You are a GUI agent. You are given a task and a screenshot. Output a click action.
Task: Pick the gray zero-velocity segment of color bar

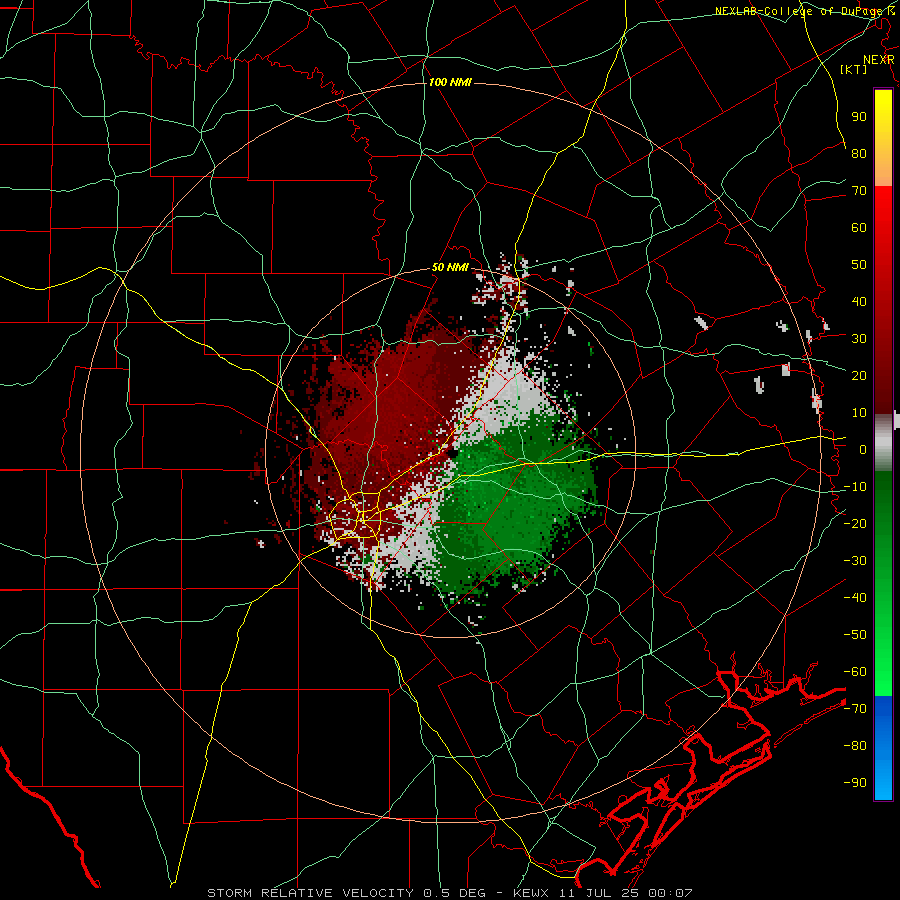(883, 442)
